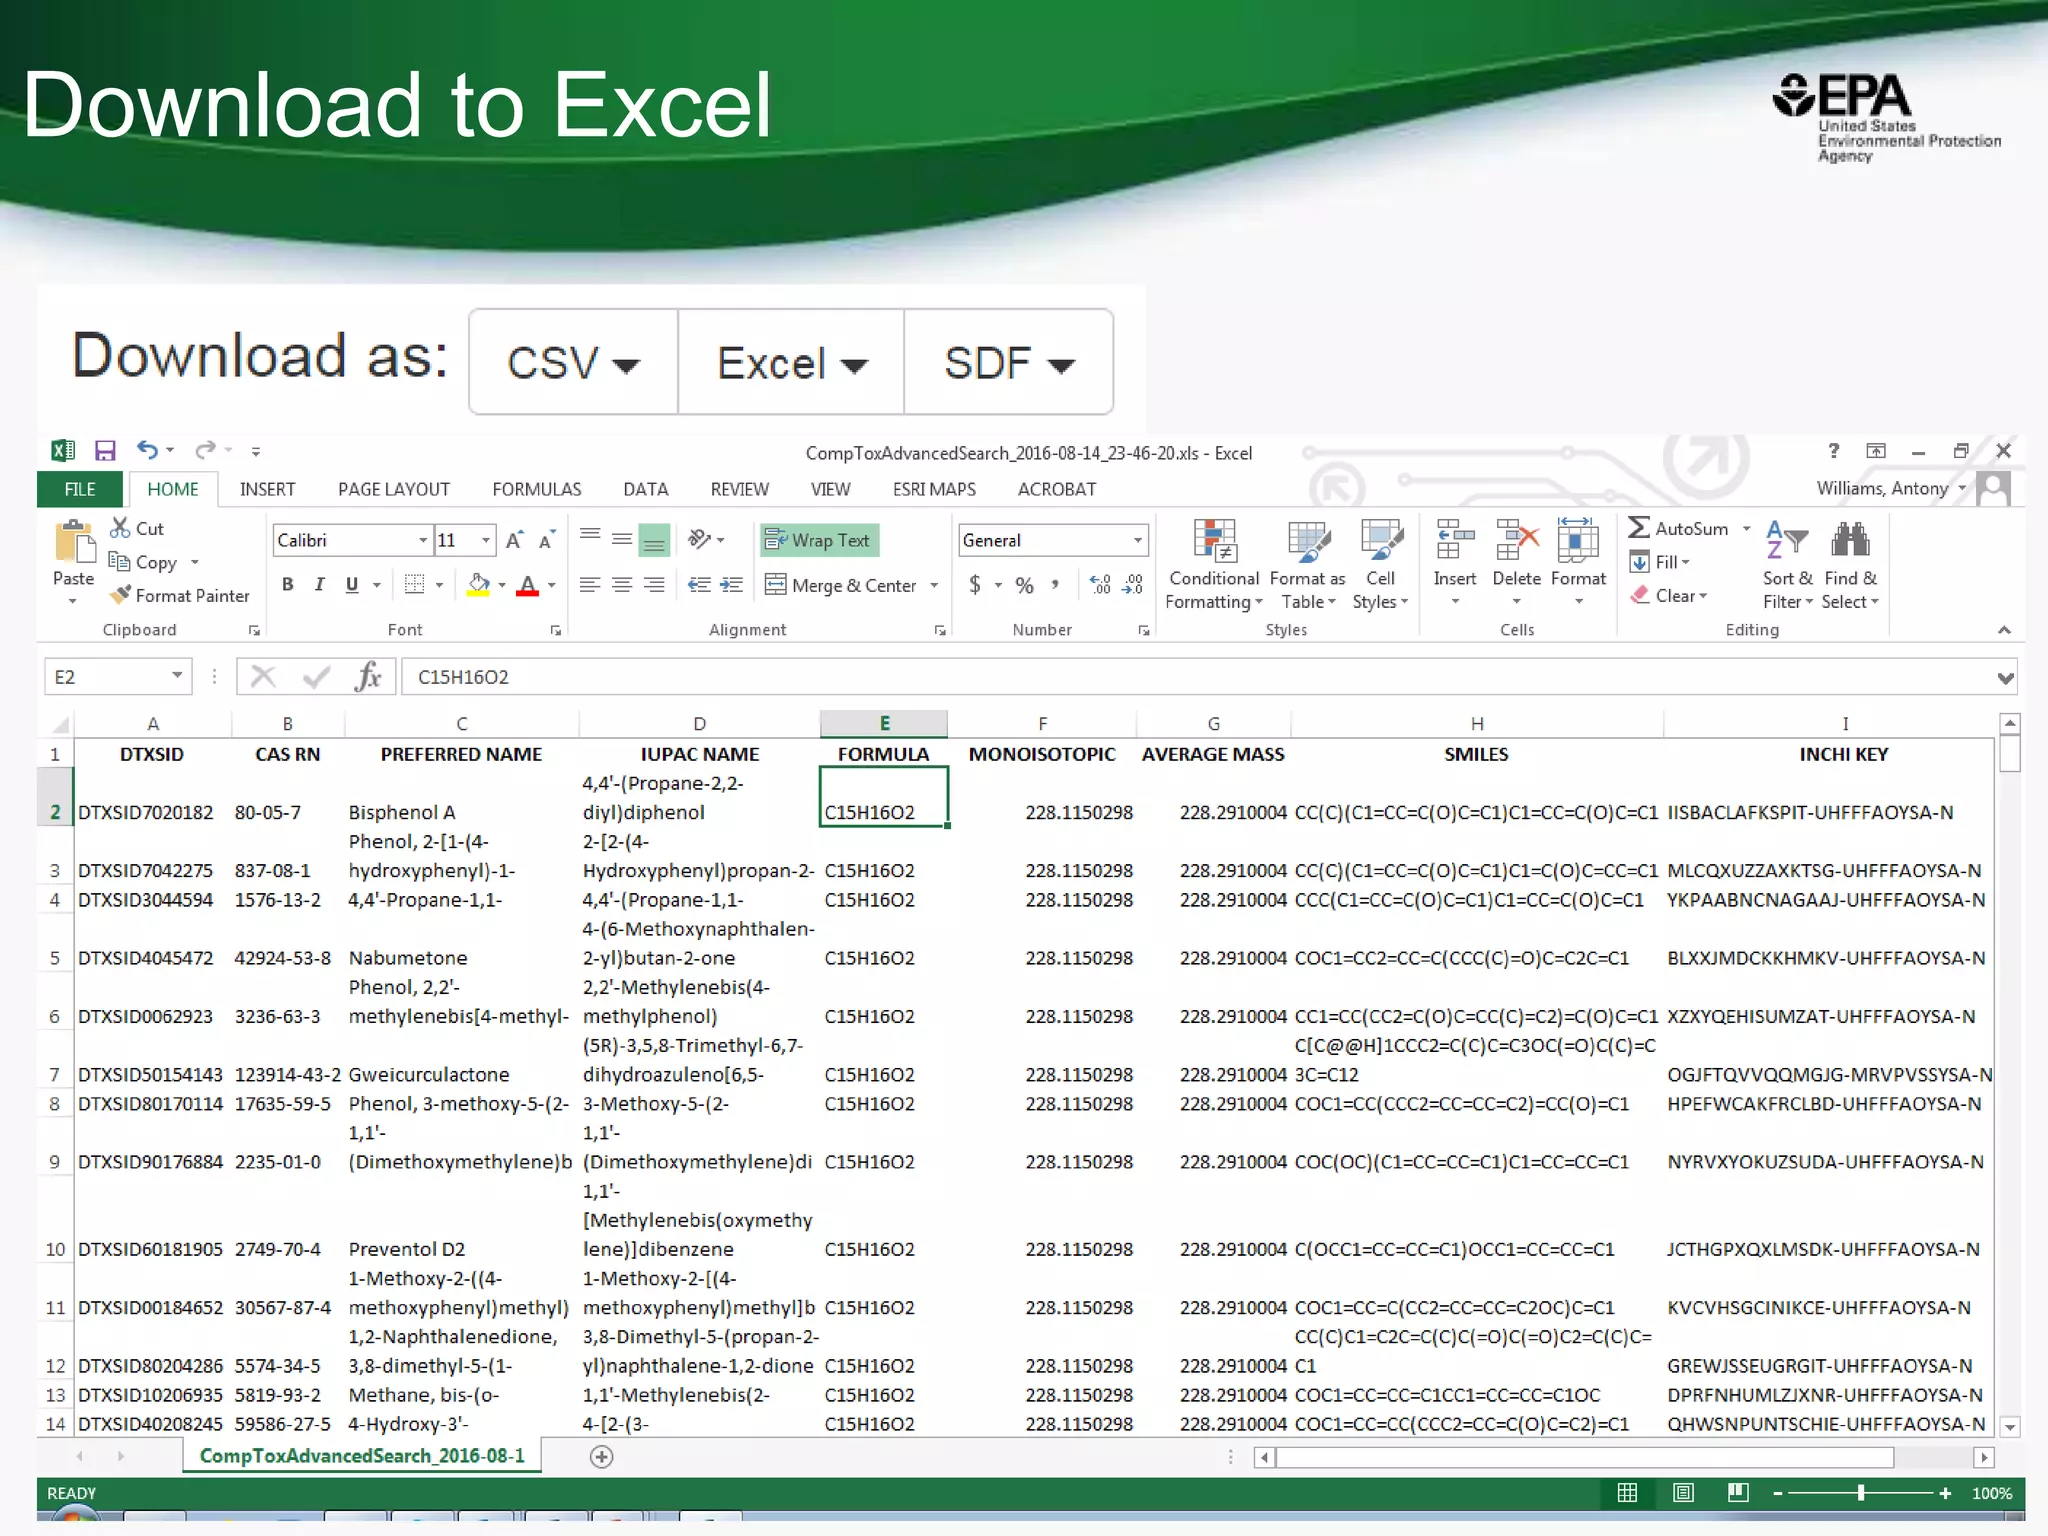Apply the red font color swatch
Viewport: 2048px width, 1536px height.
click(528, 585)
